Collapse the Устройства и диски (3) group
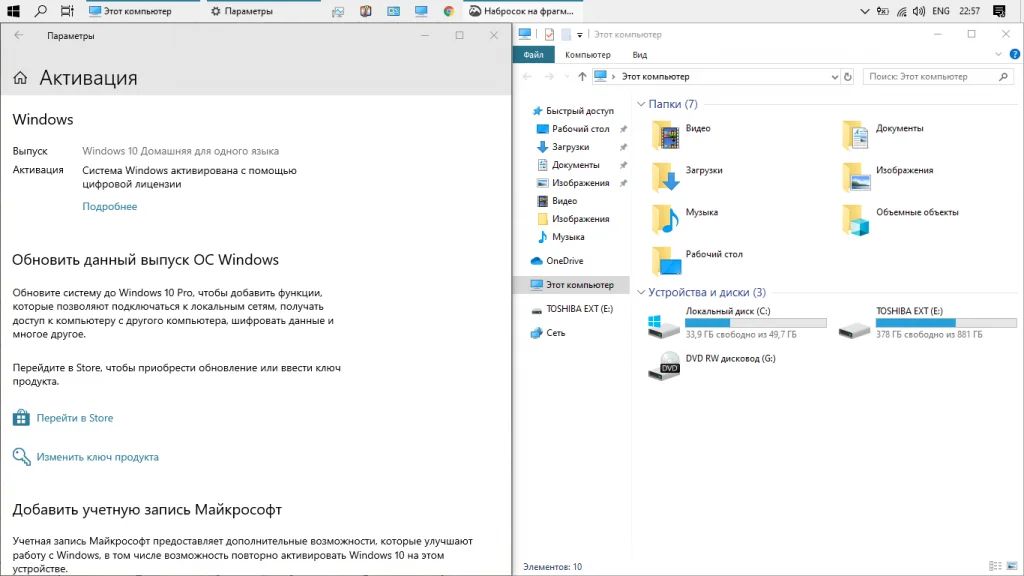The image size is (1024, 576). (641, 293)
